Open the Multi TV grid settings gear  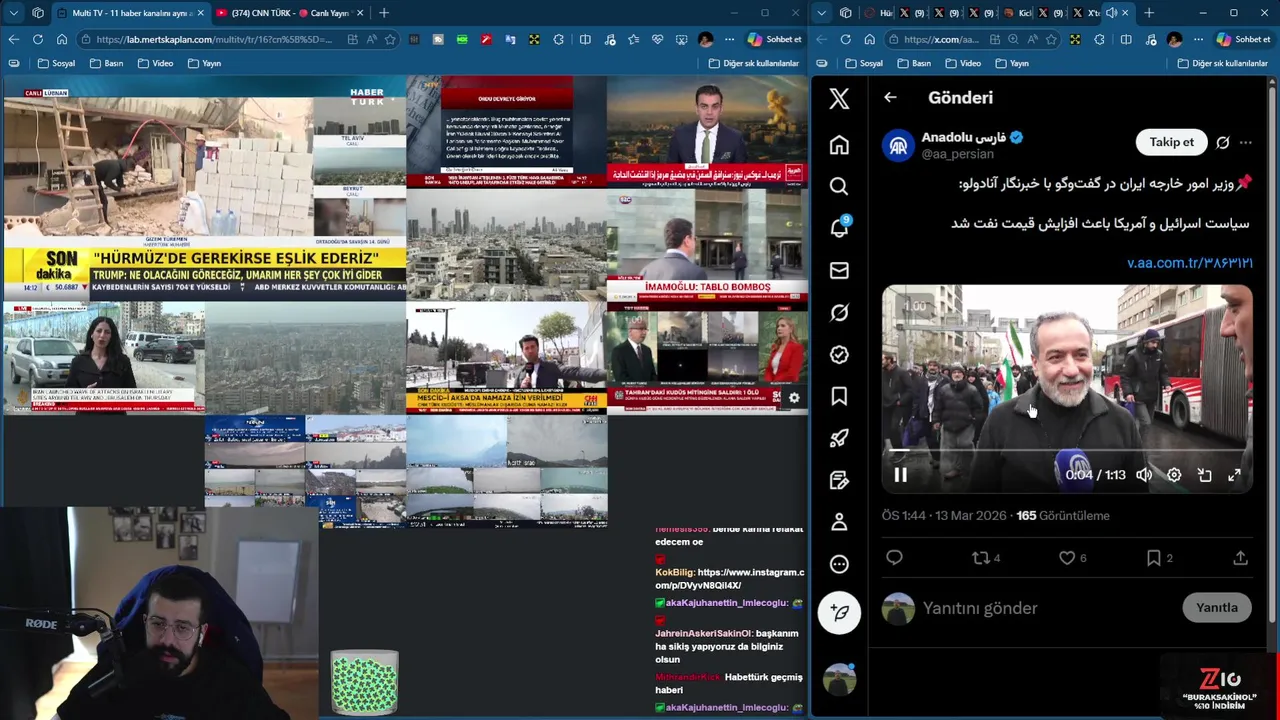coord(794,398)
